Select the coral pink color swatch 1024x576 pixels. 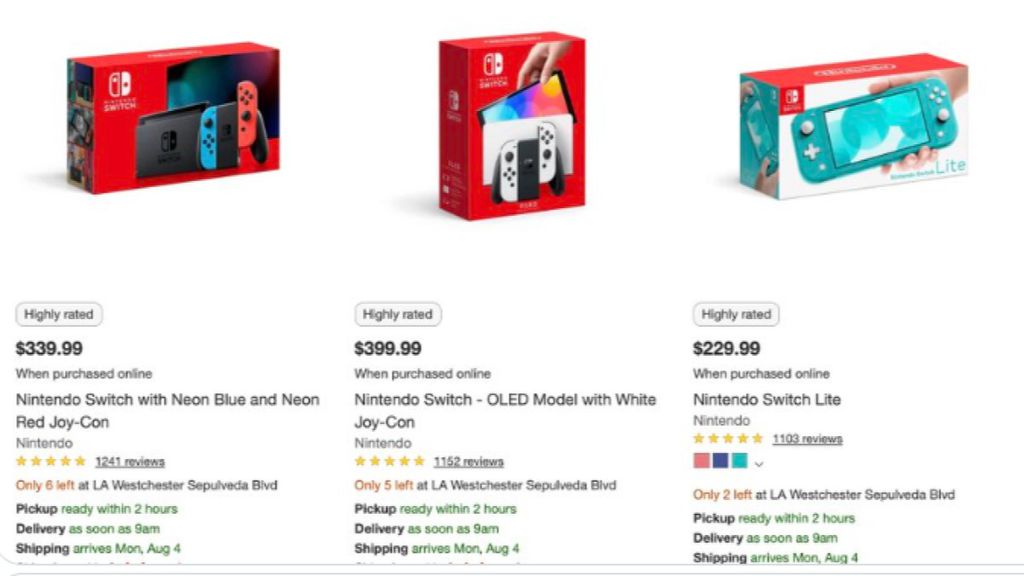click(x=702, y=461)
